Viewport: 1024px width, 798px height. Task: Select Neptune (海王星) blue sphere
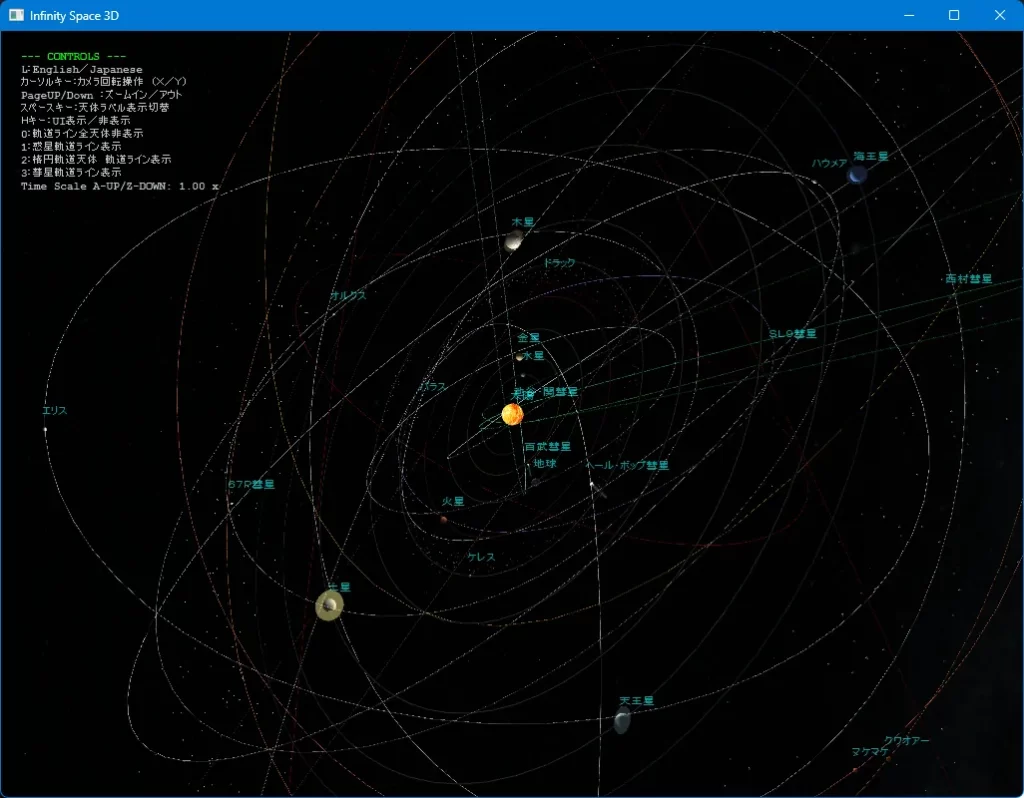pos(856,173)
